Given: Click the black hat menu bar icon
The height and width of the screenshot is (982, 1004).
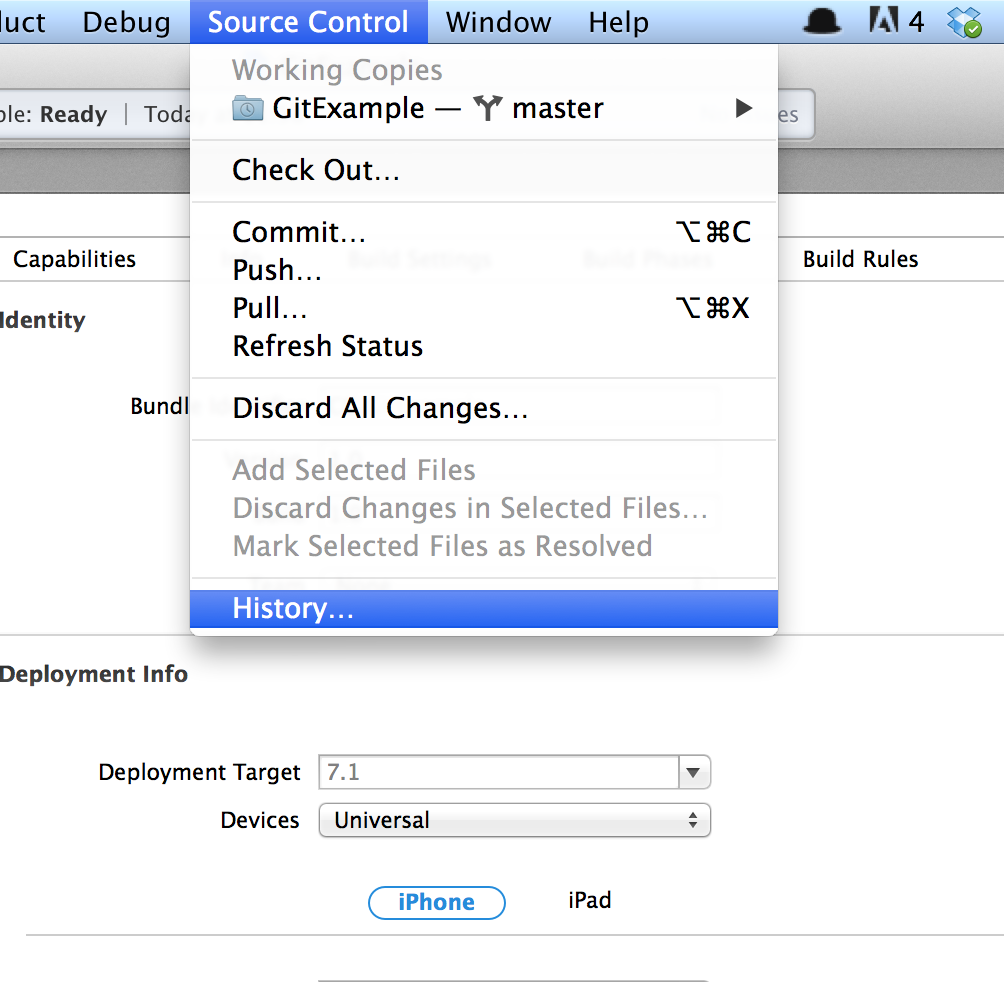Looking at the screenshot, I should tap(822, 22).
